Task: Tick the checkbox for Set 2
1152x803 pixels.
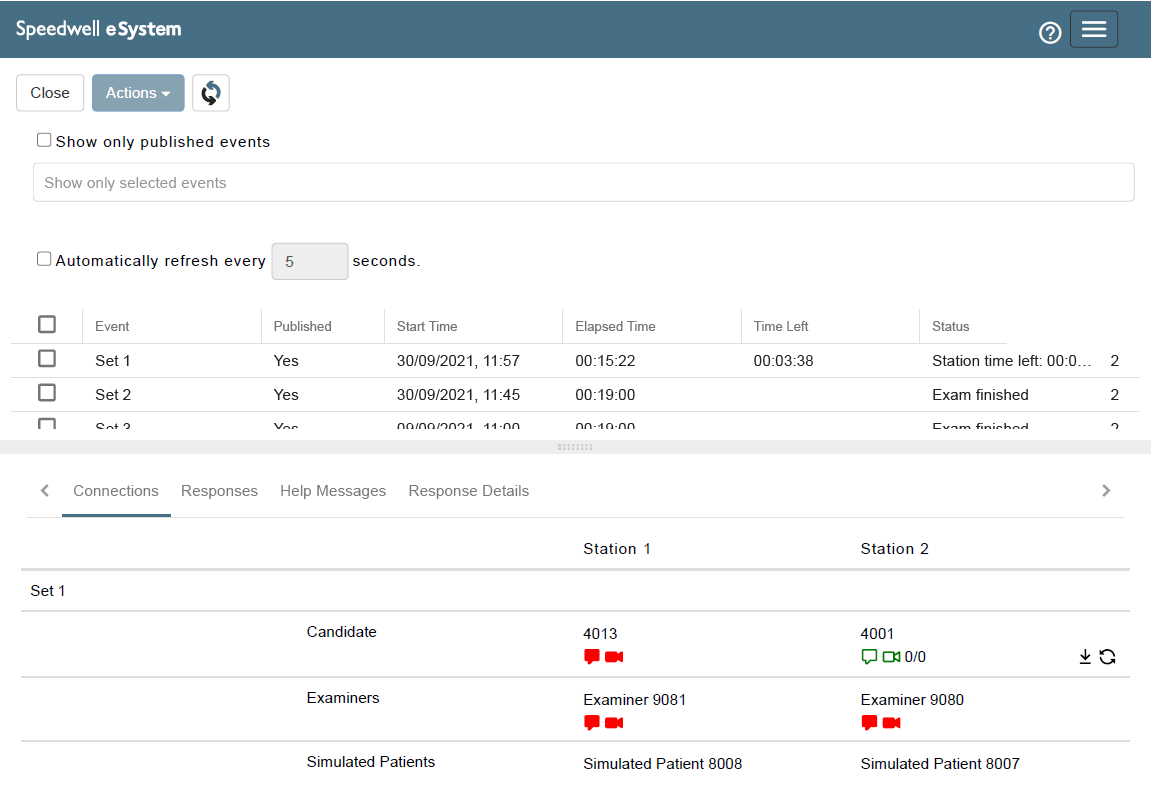Action: pyautogui.click(x=47, y=393)
